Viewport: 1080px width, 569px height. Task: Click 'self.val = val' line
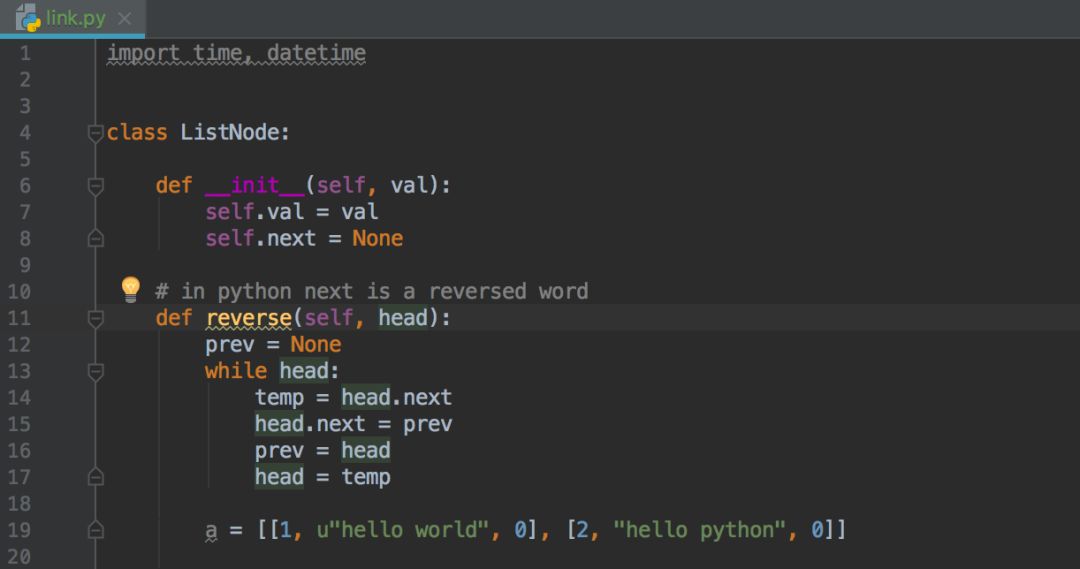(x=291, y=211)
